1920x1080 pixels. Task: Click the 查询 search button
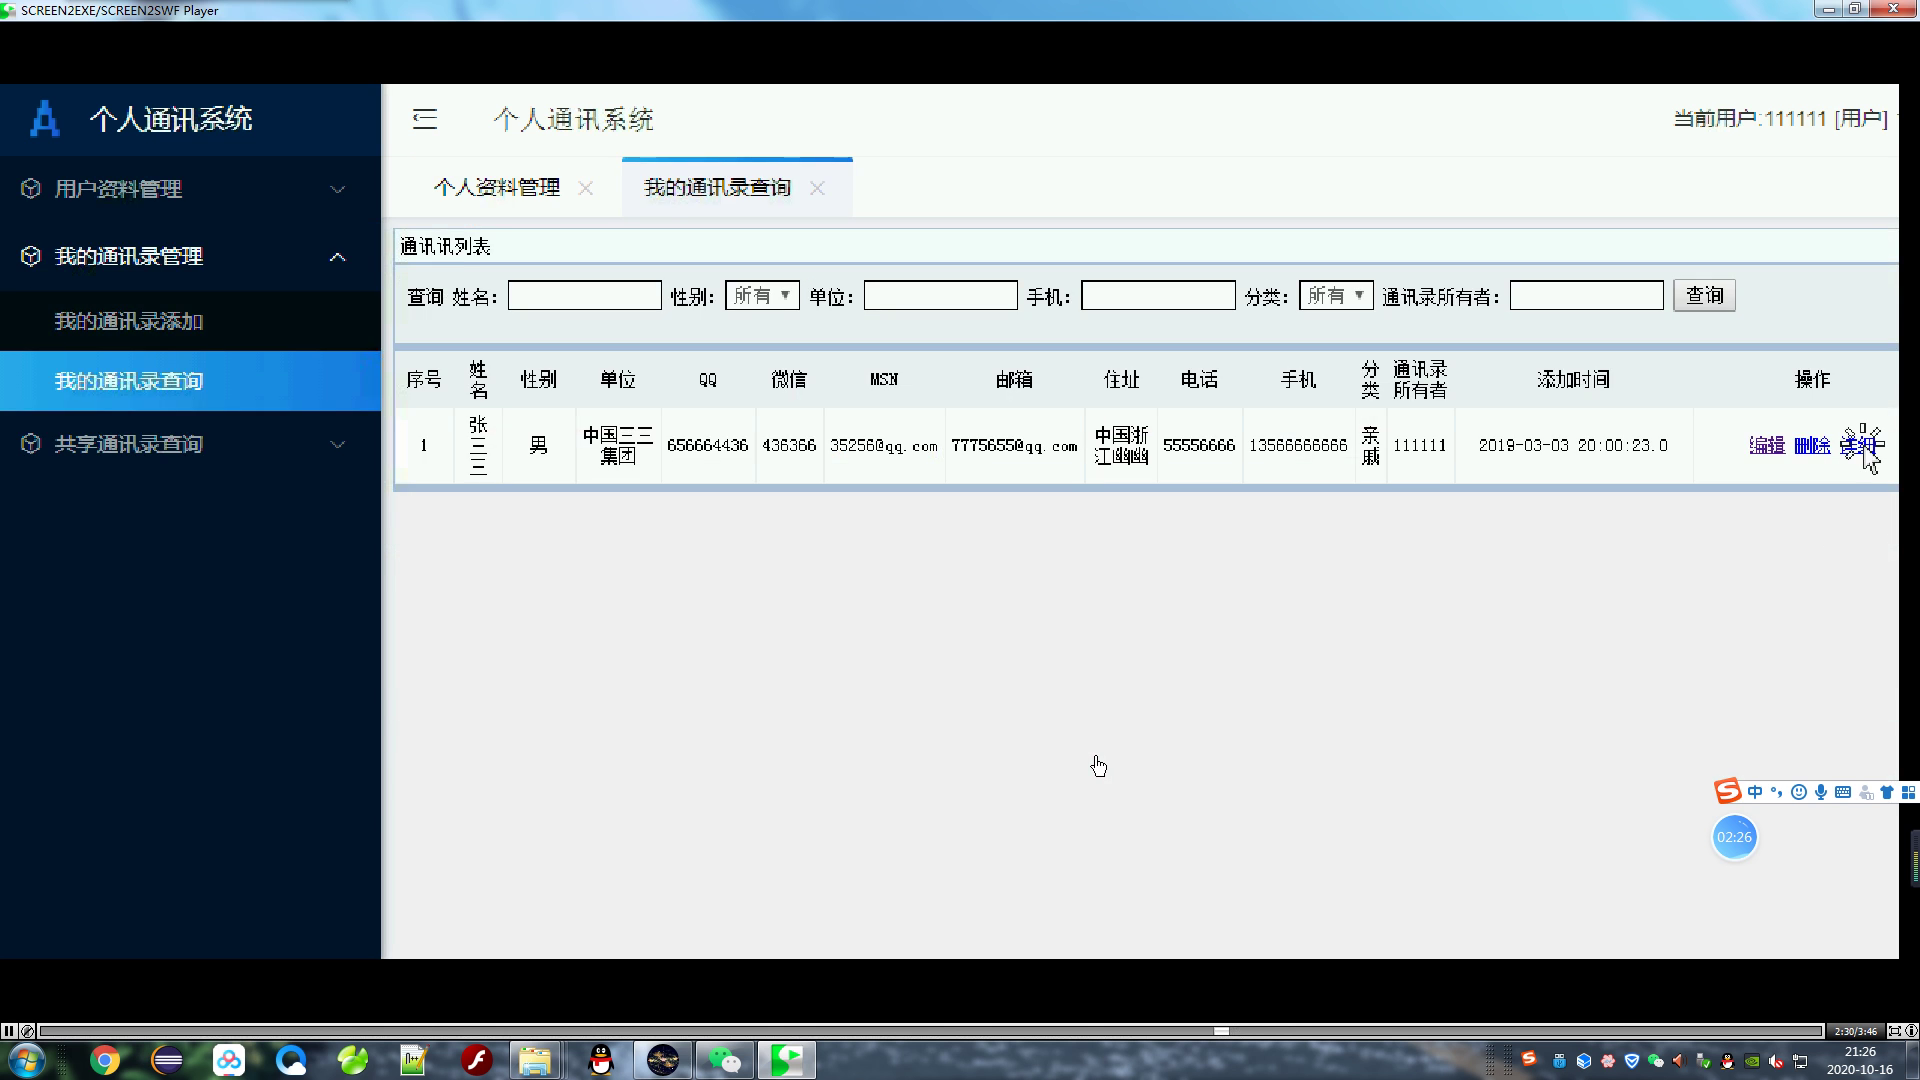(1704, 295)
